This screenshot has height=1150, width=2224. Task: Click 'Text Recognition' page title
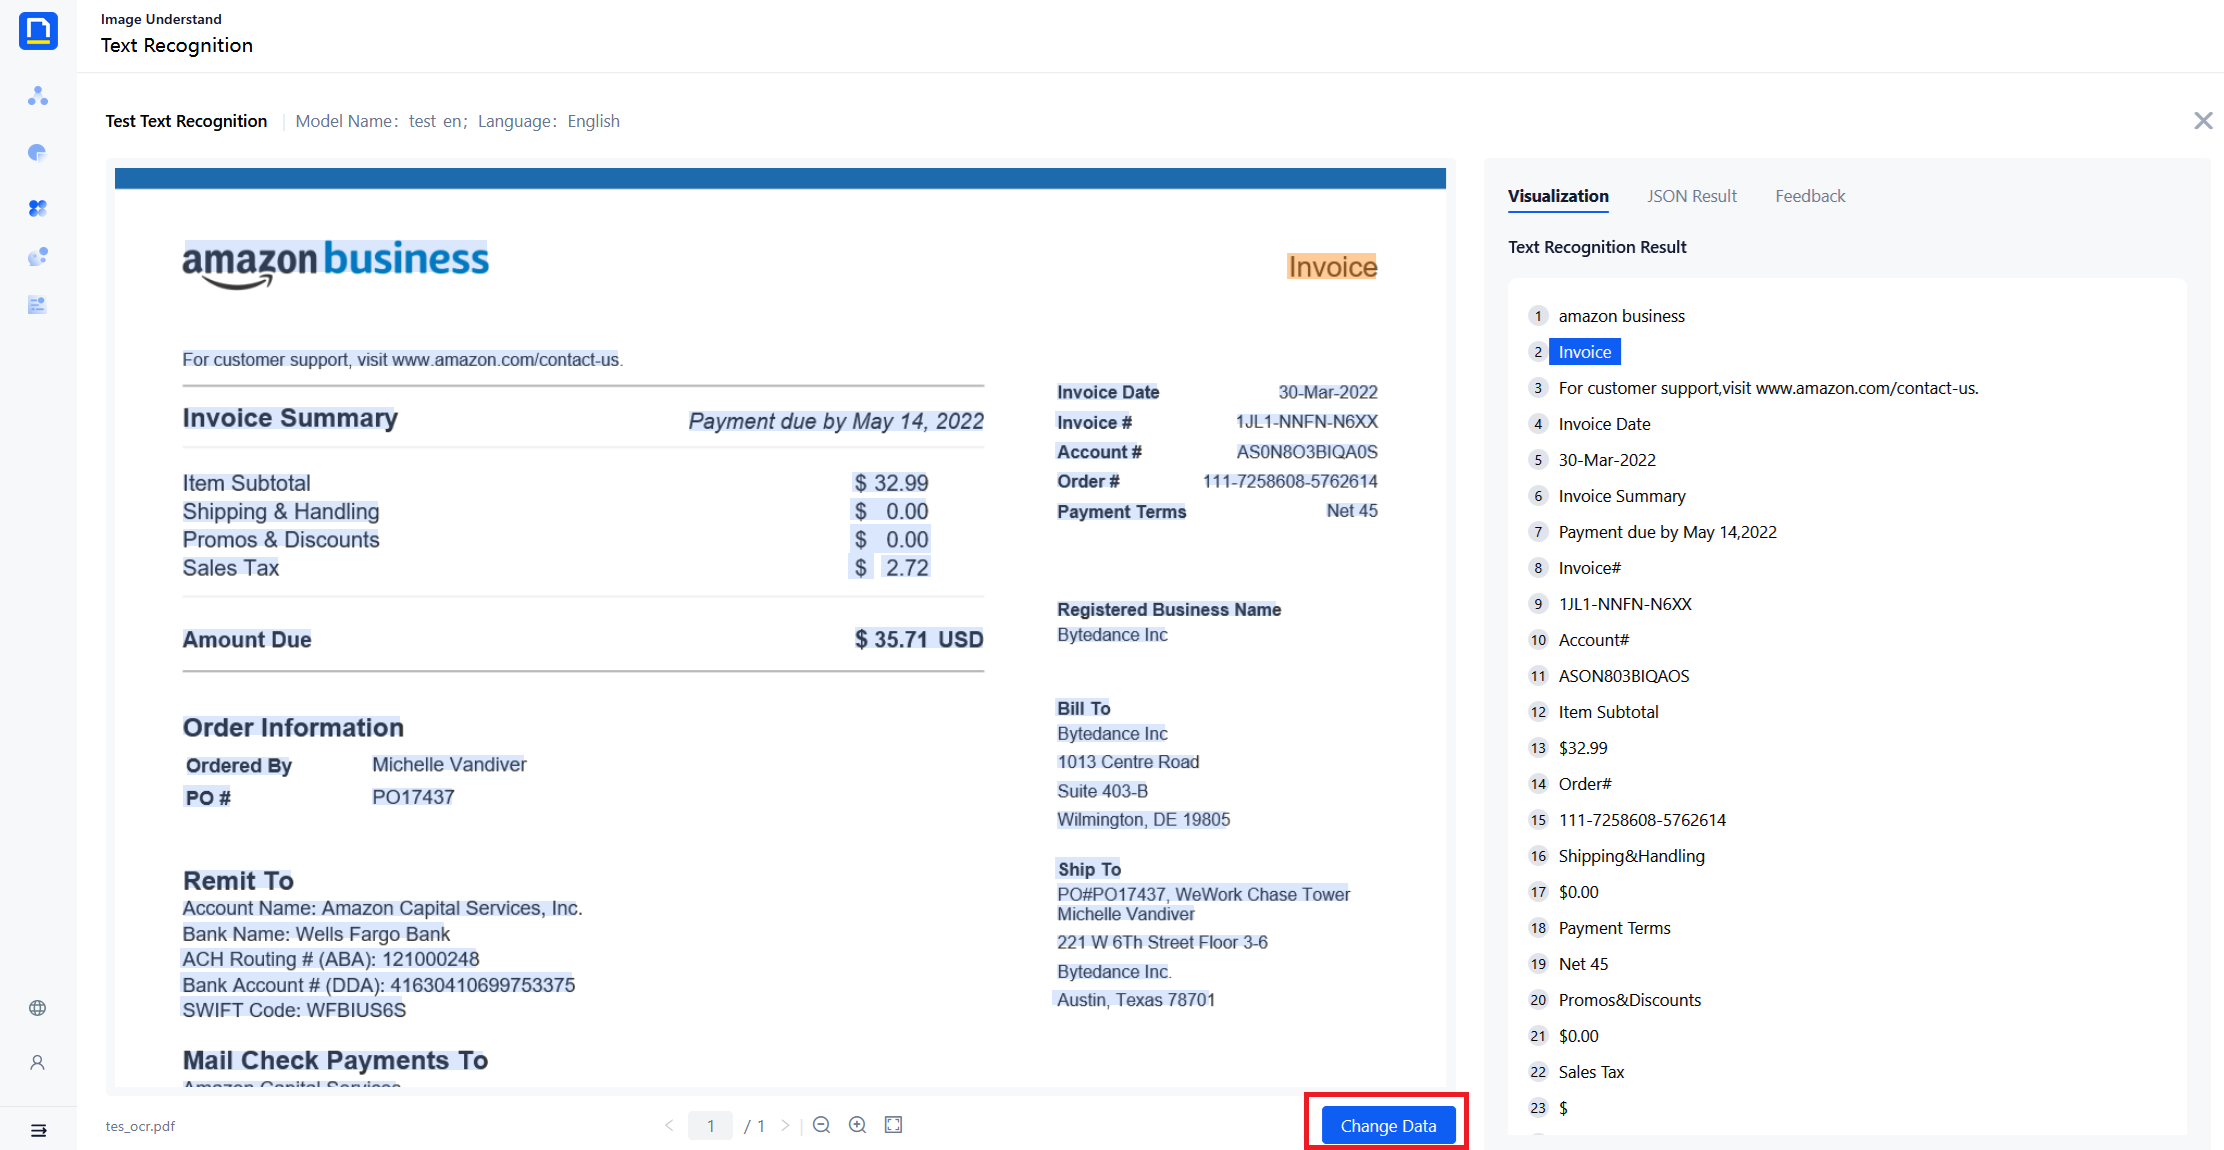(177, 46)
